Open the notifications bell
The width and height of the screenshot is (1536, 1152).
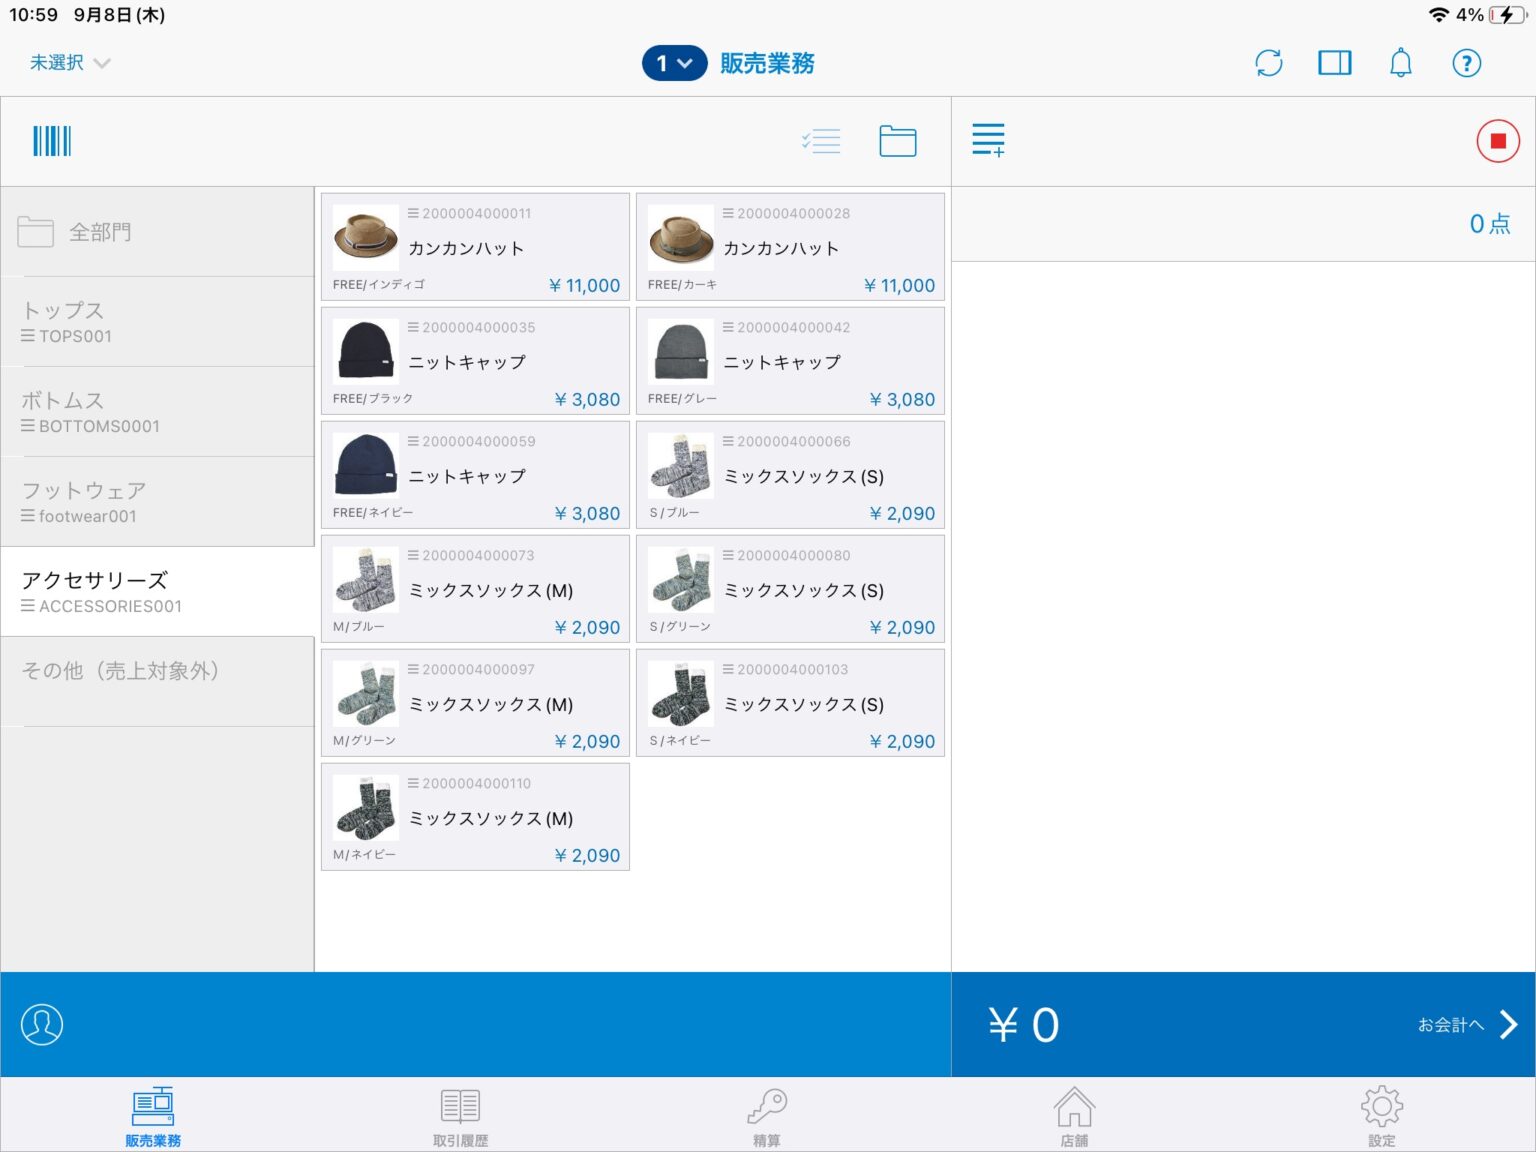[1400, 63]
